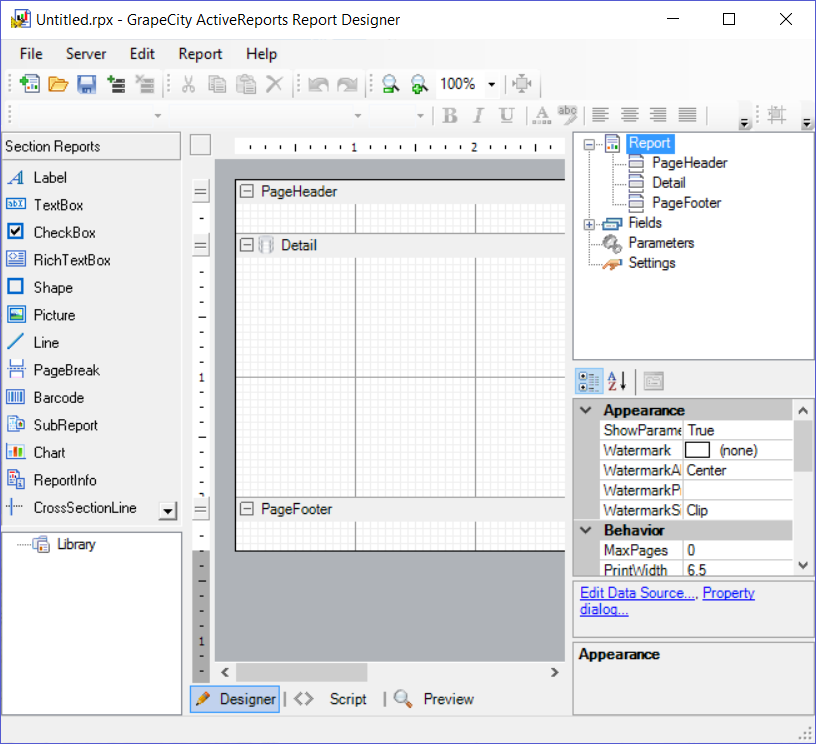Collapse the PageHeader section
The width and height of the screenshot is (816, 744).
pos(246,191)
